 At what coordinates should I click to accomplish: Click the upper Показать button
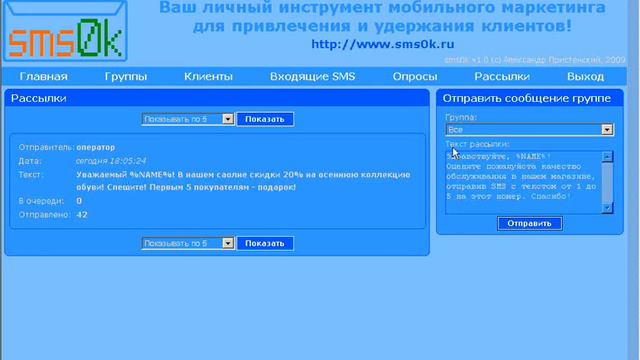tap(265, 119)
